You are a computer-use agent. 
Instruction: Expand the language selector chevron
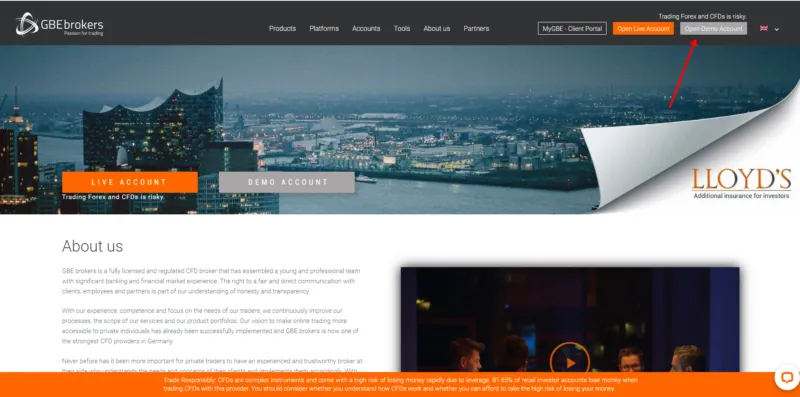(x=777, y=29)
